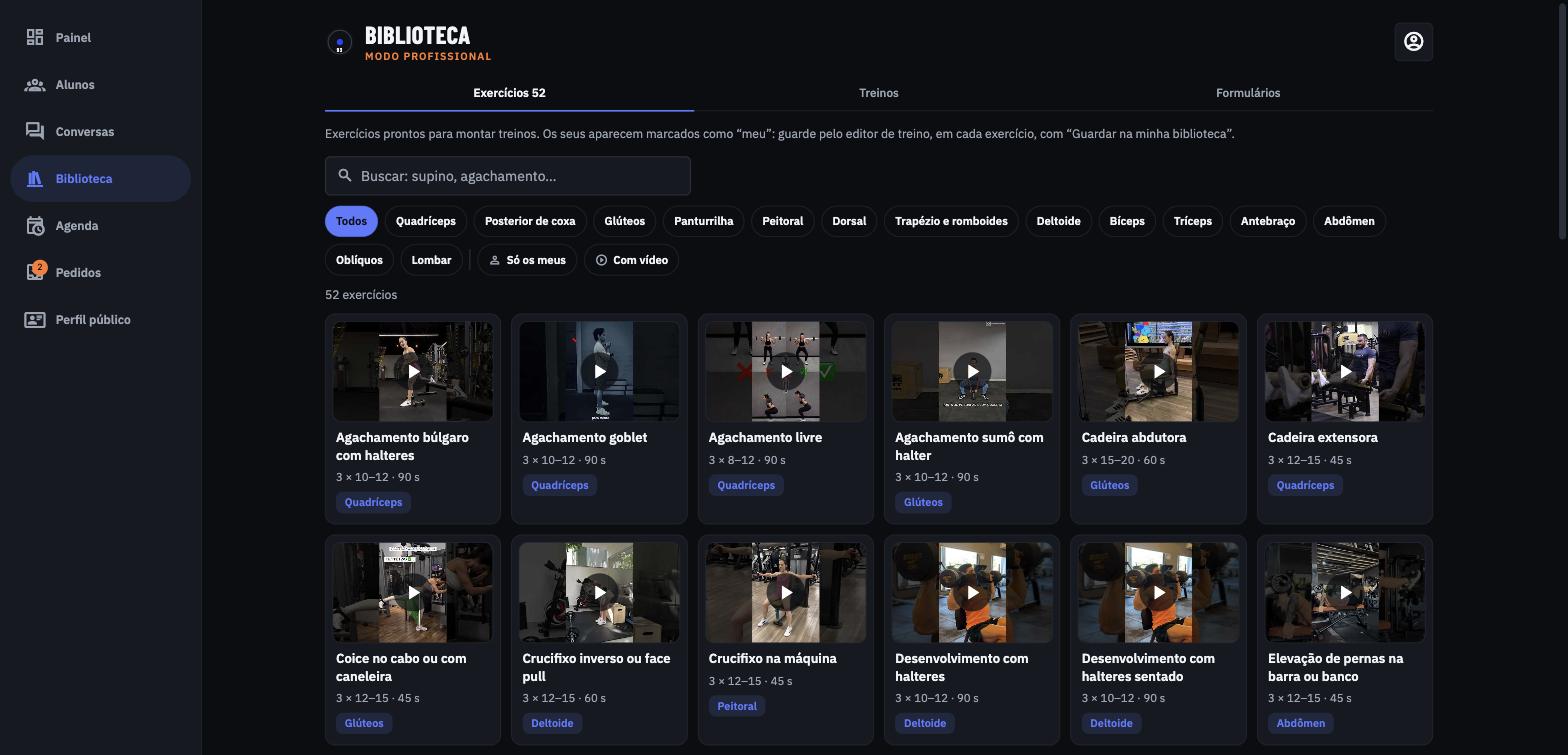Image resolution: width=1568 pixels, height=755 pixels.
Task: Play the Crucifixo na máquina video
Action: click(786, 592)
